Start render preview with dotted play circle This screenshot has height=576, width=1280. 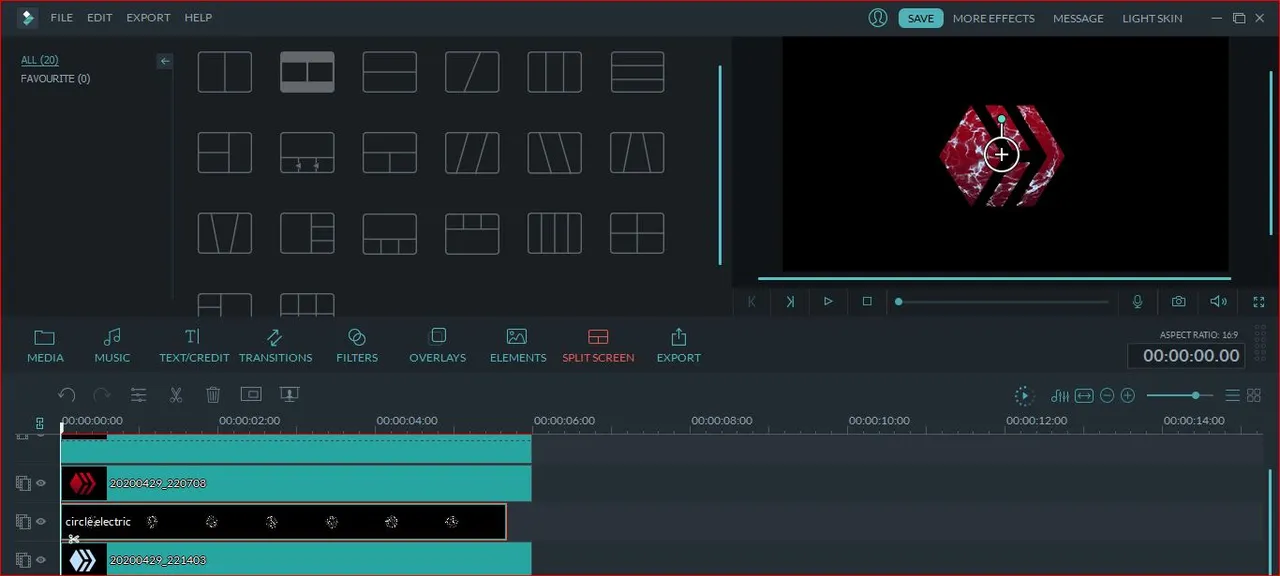pos(1023,395)
